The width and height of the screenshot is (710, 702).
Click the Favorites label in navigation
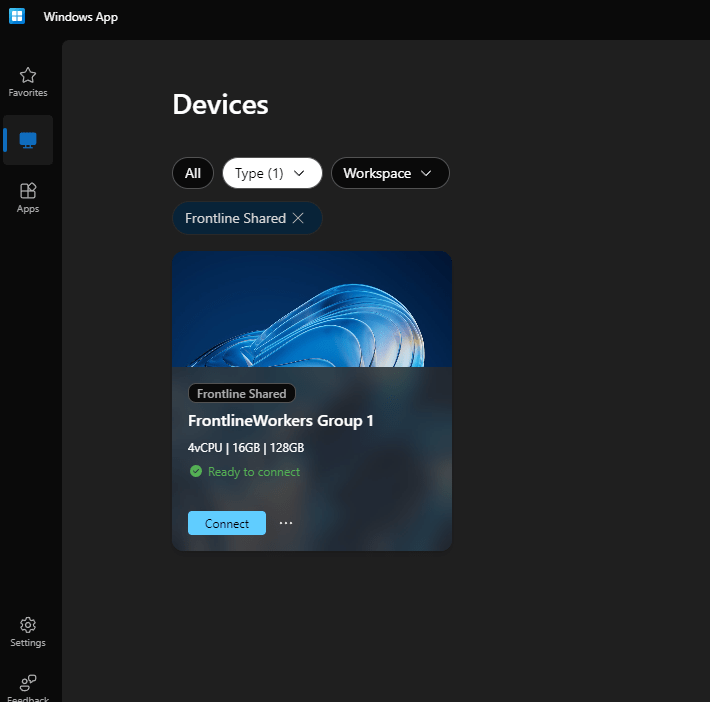(x=28, y=93)
